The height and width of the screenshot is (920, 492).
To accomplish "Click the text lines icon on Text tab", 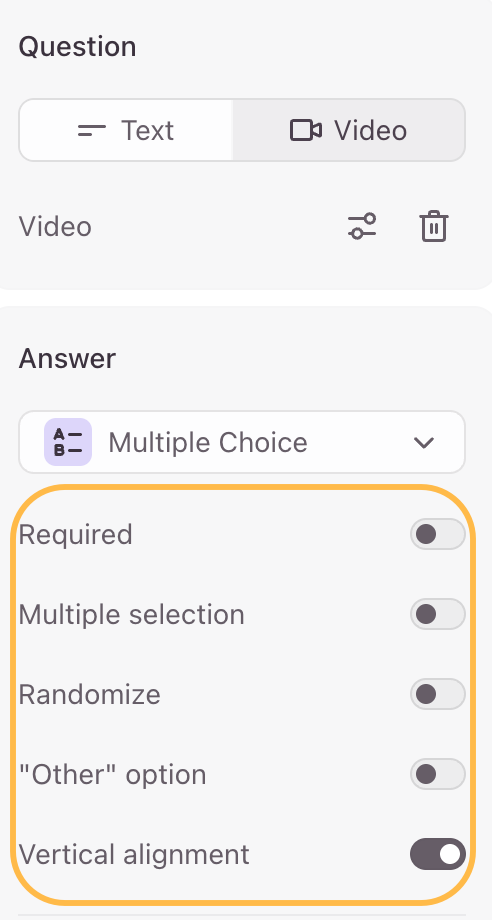I will [x=92, y=130].
